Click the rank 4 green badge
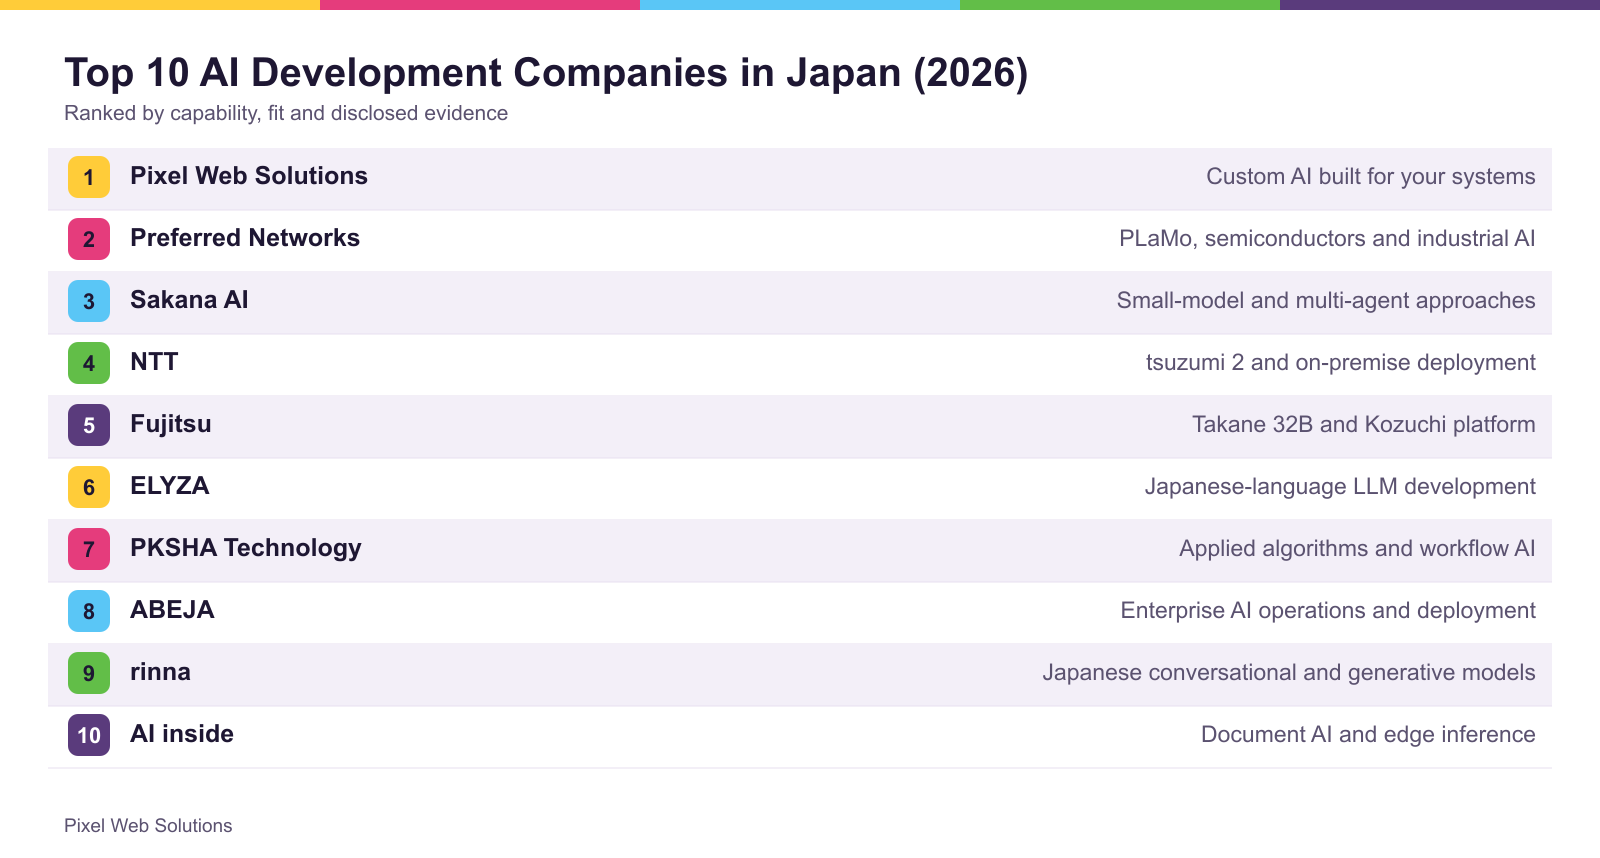1600x858 pixels. tap(89, 363)
